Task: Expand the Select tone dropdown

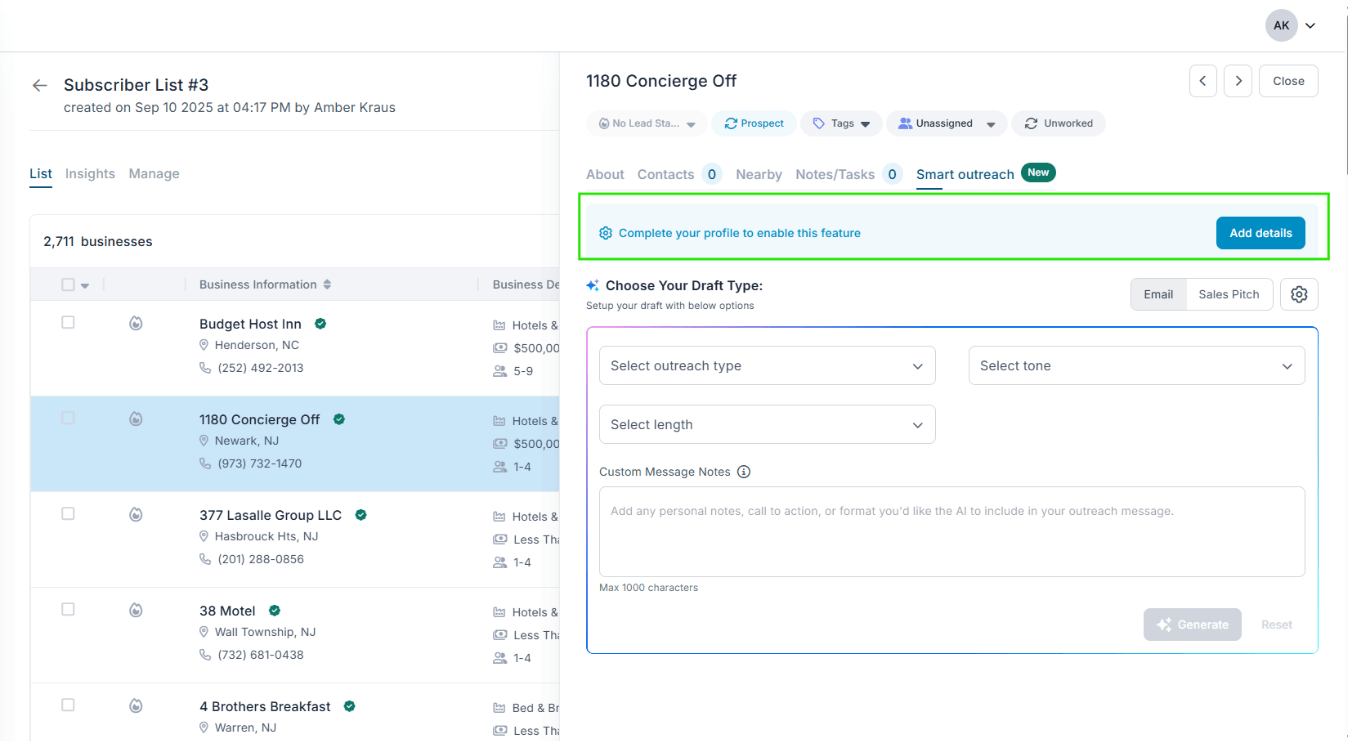Action: pyautogui.click(x=1136, y=366)
